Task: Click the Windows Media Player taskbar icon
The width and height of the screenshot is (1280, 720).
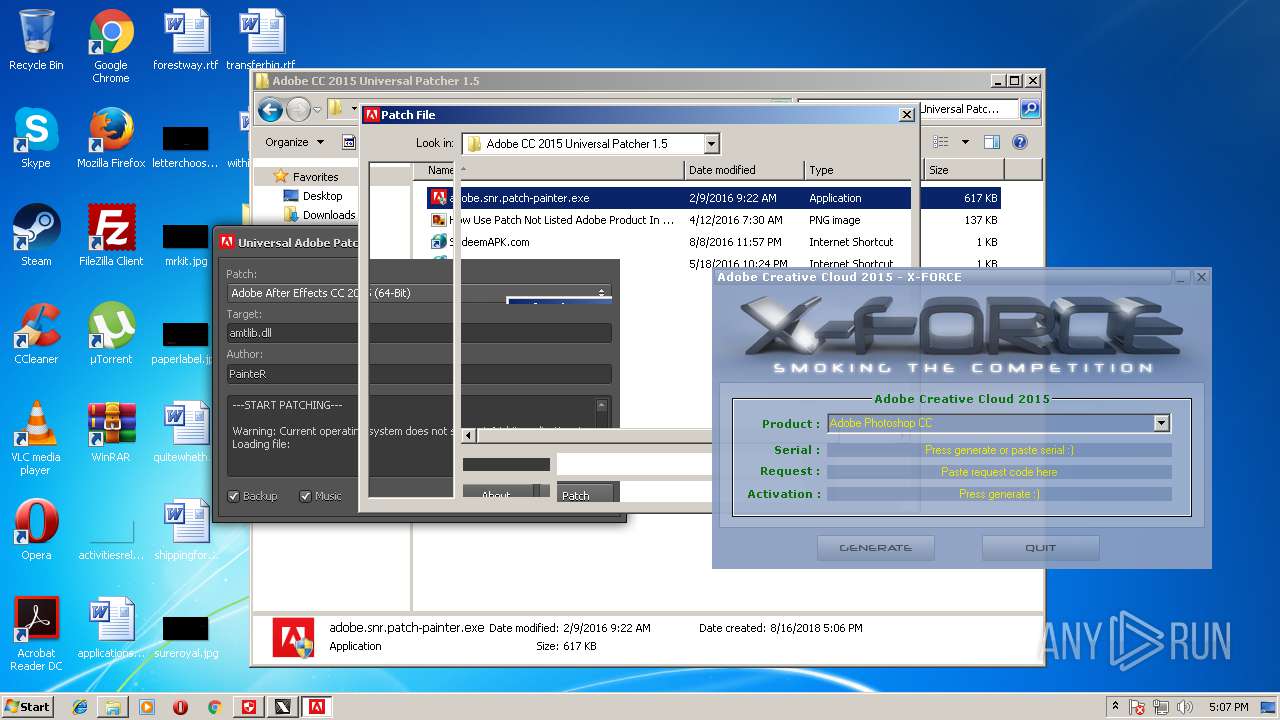Action: pos(147,707)
